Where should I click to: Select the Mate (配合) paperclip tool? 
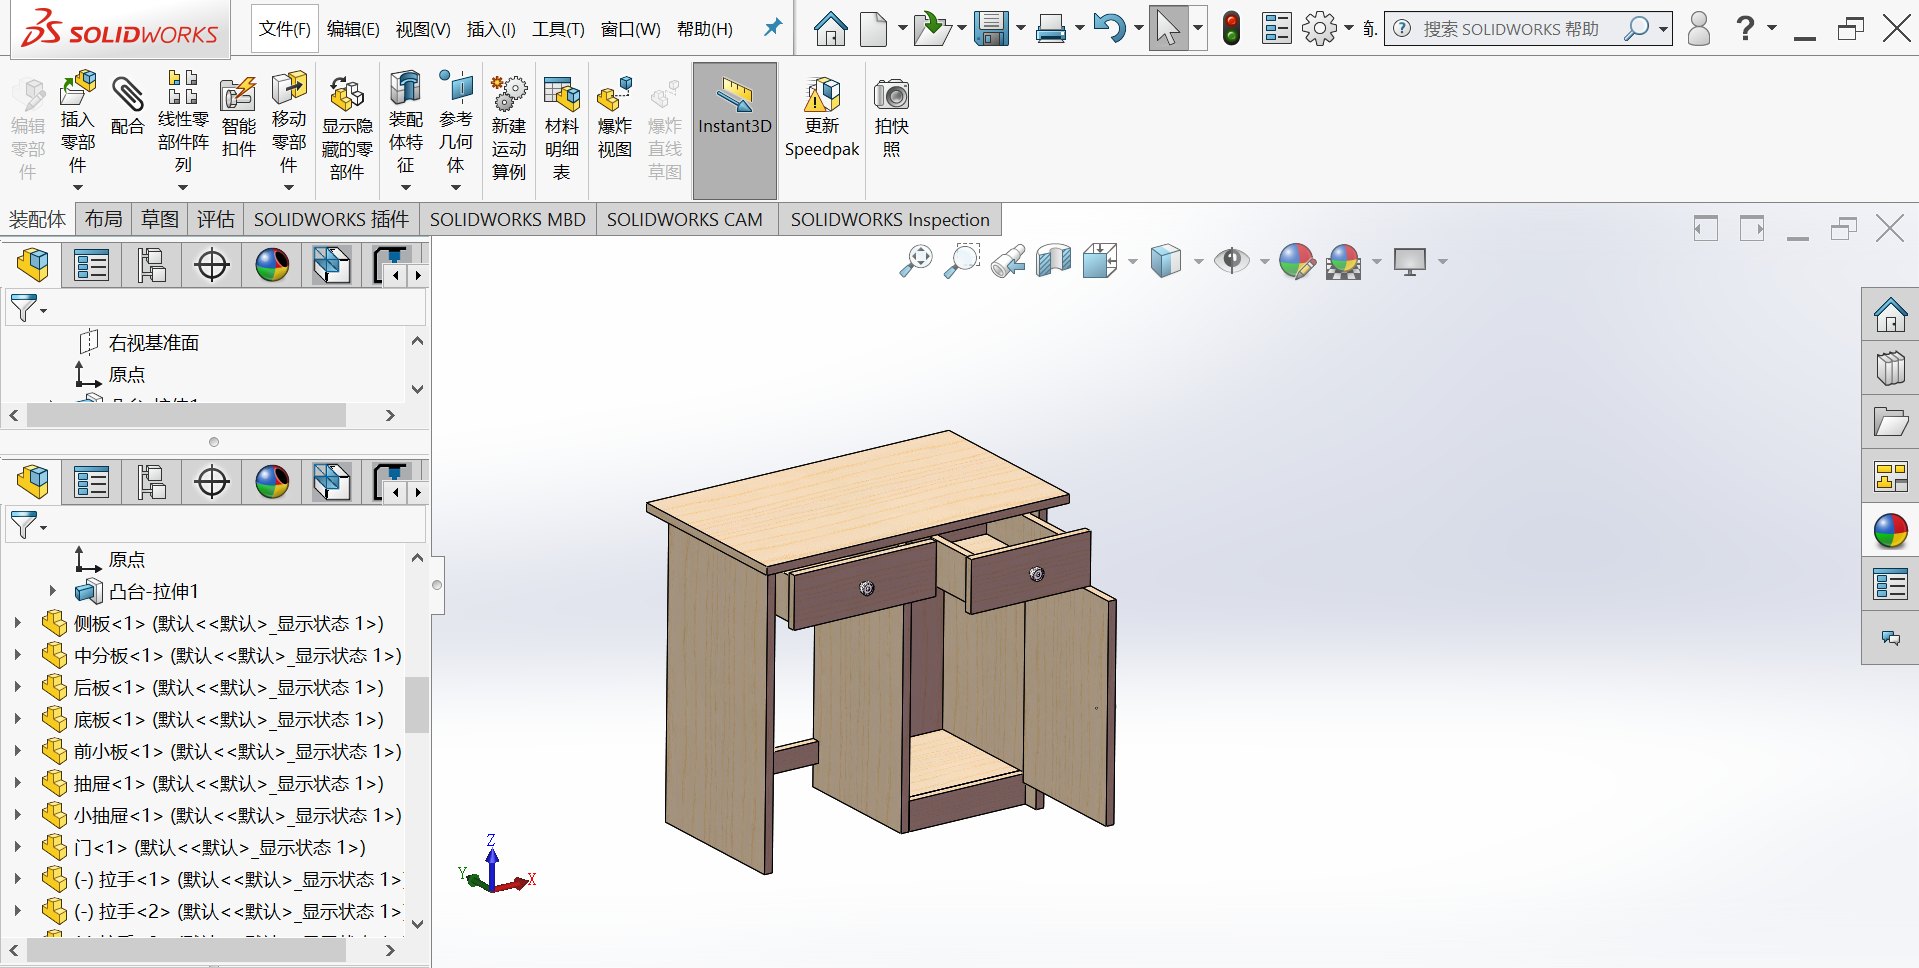pyautogui.click(x=127, y=95)
